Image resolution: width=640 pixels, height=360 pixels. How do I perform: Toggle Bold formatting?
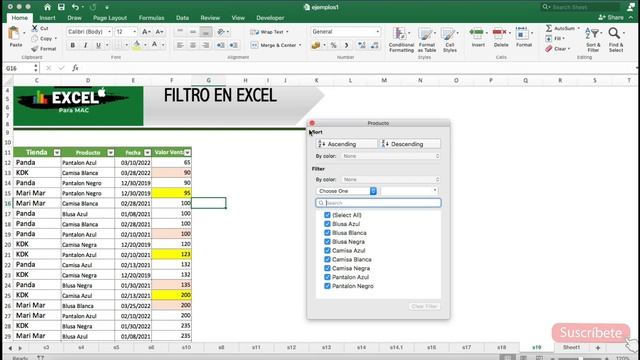pos(73,45)
